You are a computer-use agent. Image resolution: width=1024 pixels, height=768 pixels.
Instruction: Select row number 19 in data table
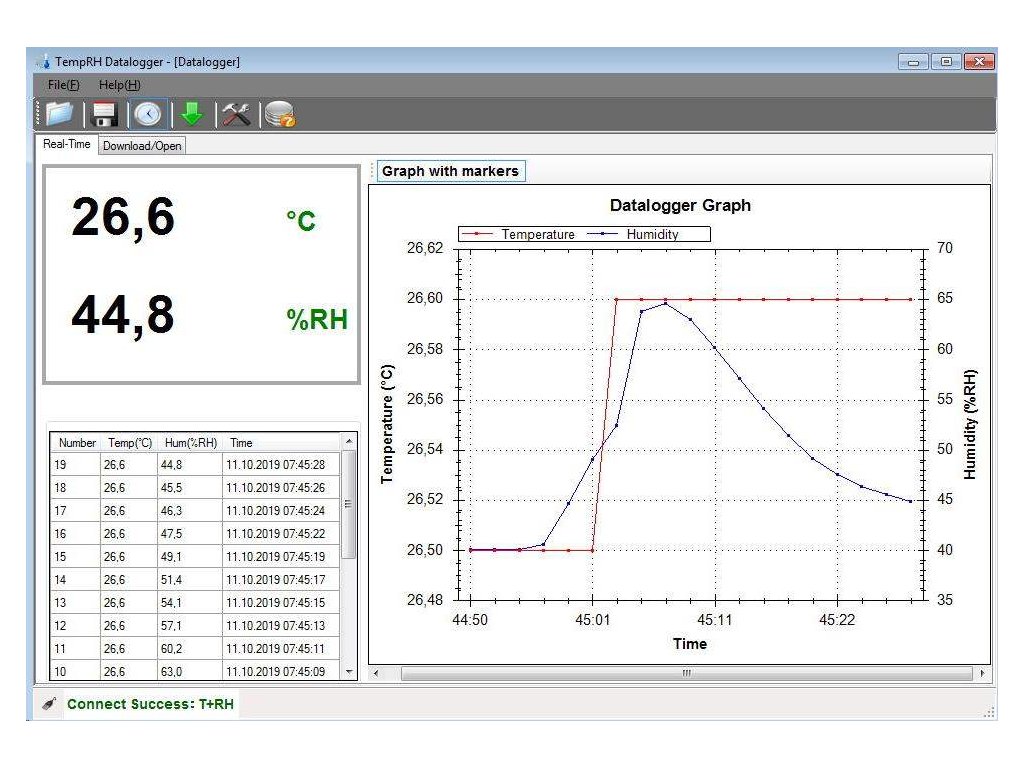click(75, 465)
